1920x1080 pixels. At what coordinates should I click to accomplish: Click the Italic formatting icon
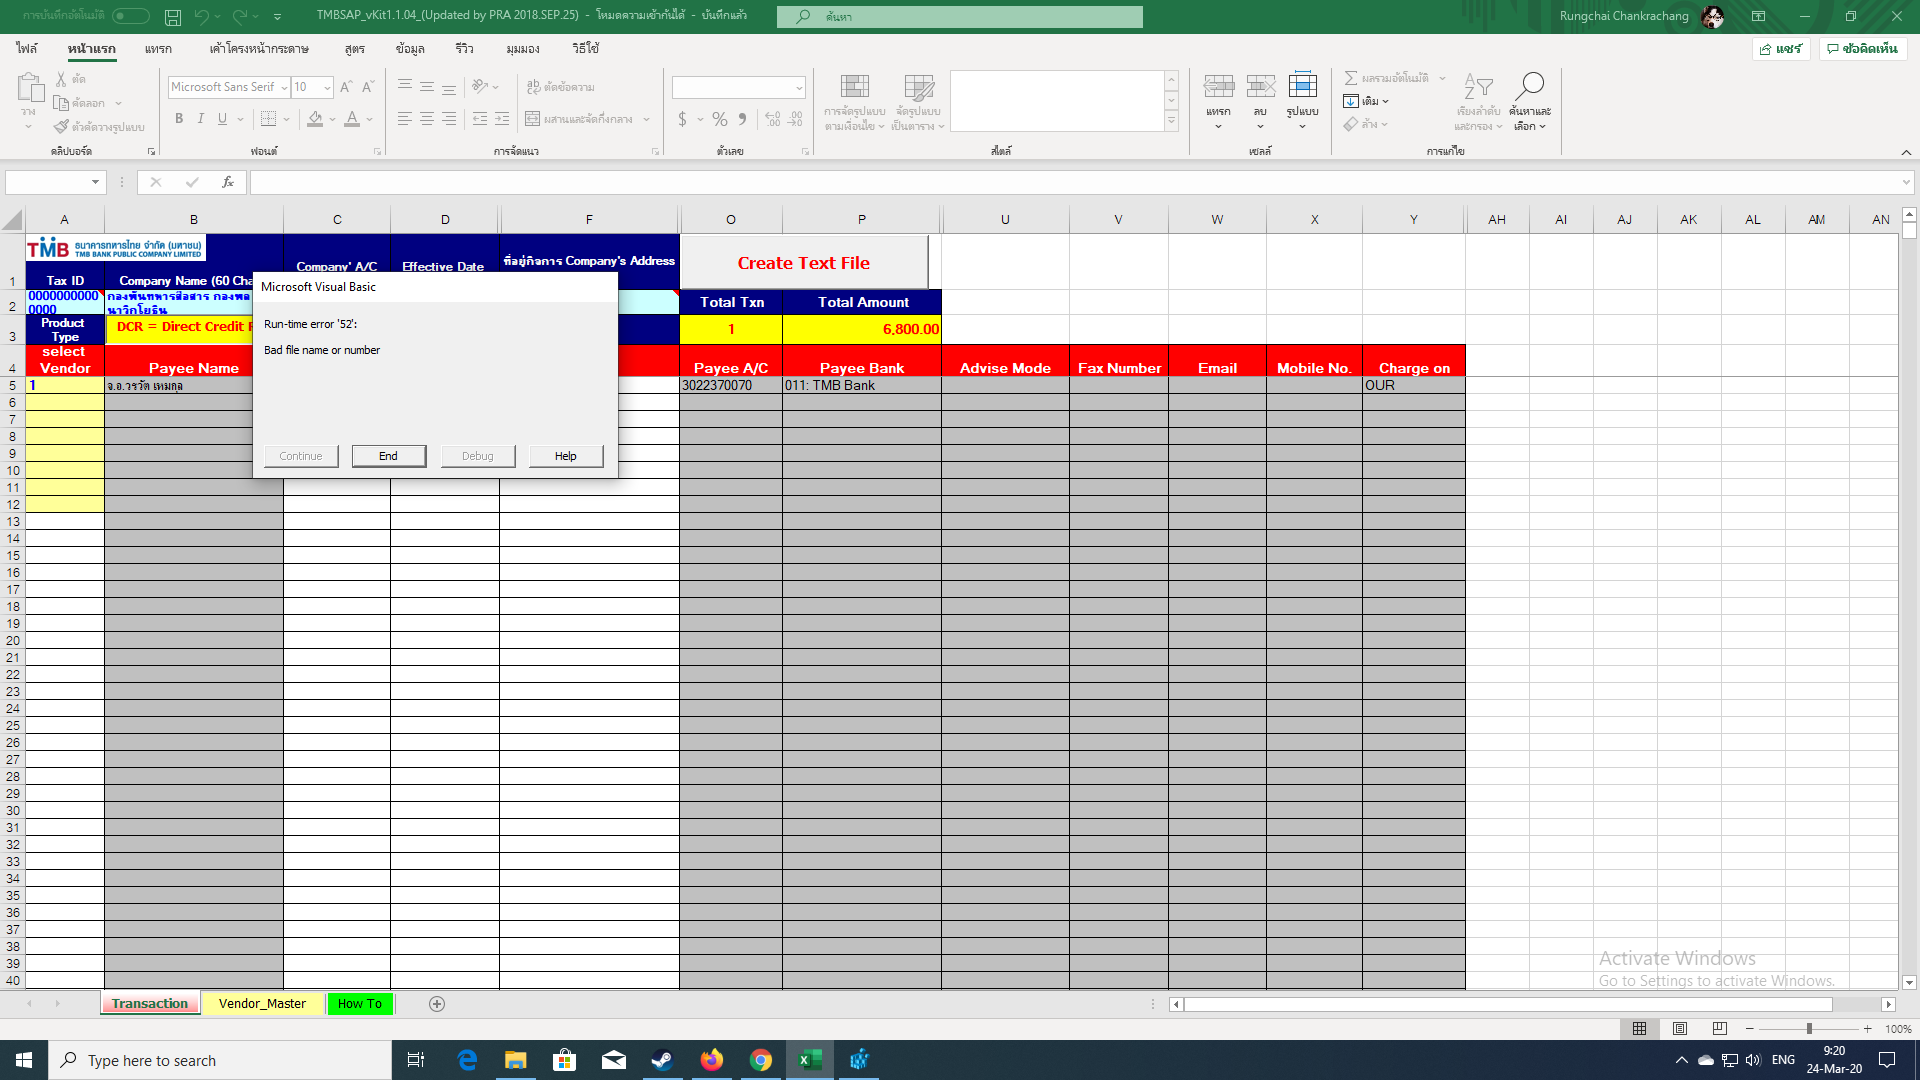pos(201,119)
